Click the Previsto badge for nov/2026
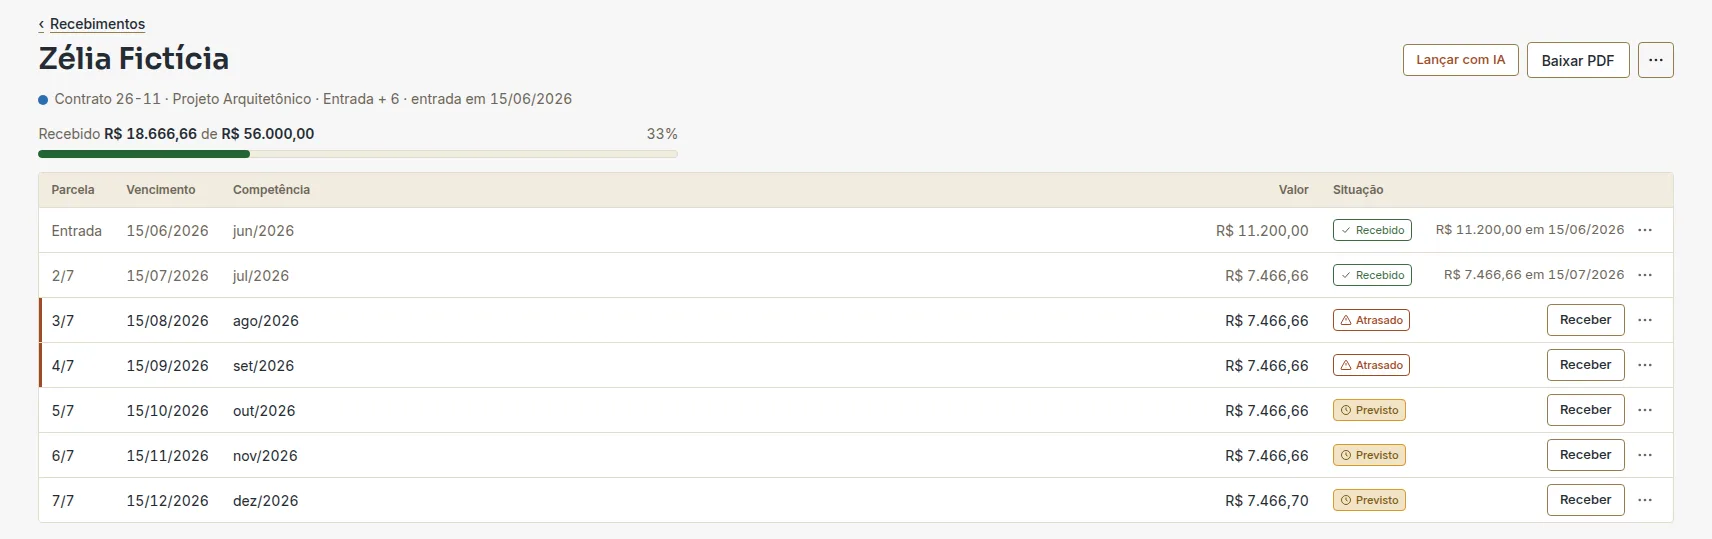1712x539 pixels. tap(1369, 455)
